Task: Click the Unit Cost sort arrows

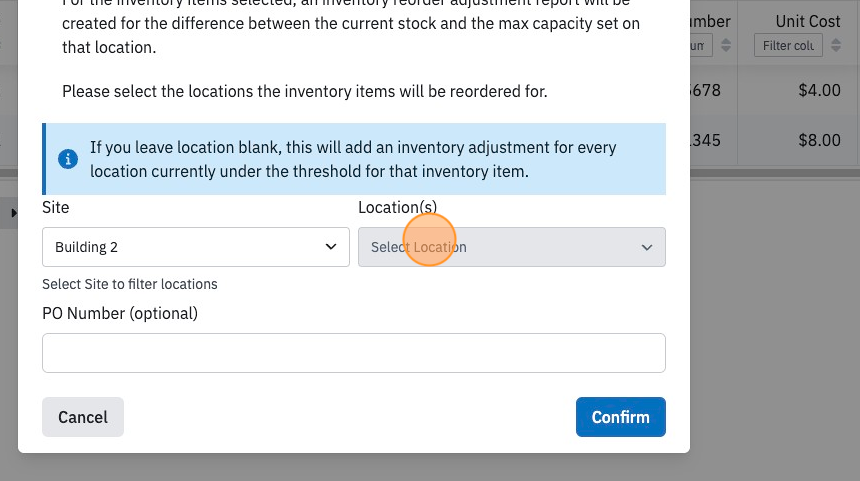Action: click(836, 46)
